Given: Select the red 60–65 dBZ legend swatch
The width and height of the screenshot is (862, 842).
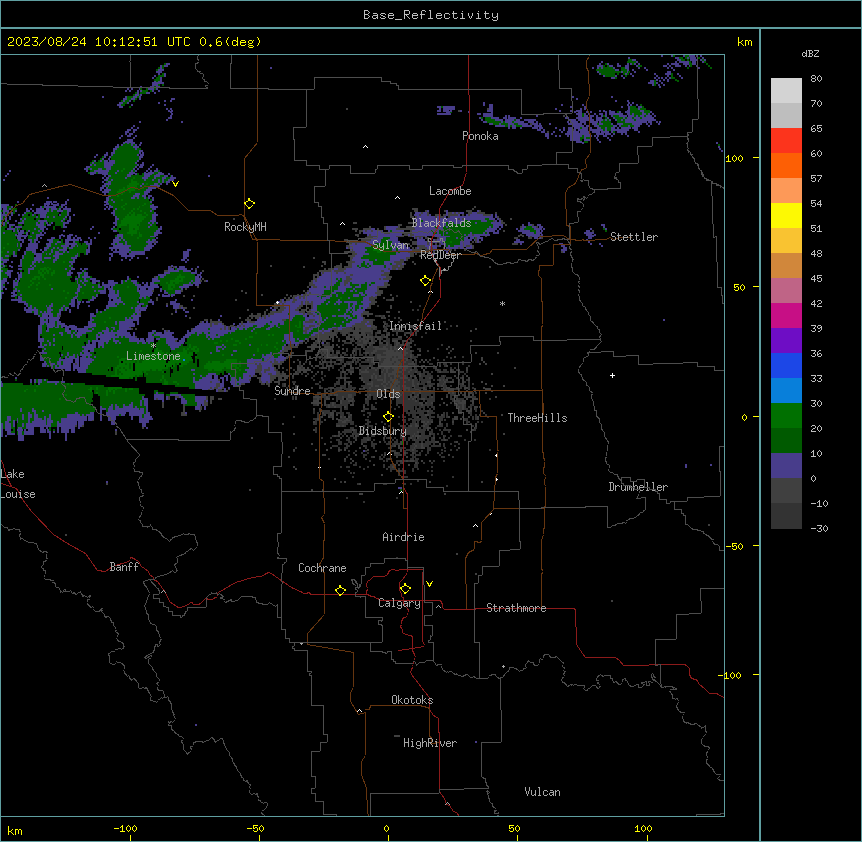Looking at the screenshot, I should 786,140.
